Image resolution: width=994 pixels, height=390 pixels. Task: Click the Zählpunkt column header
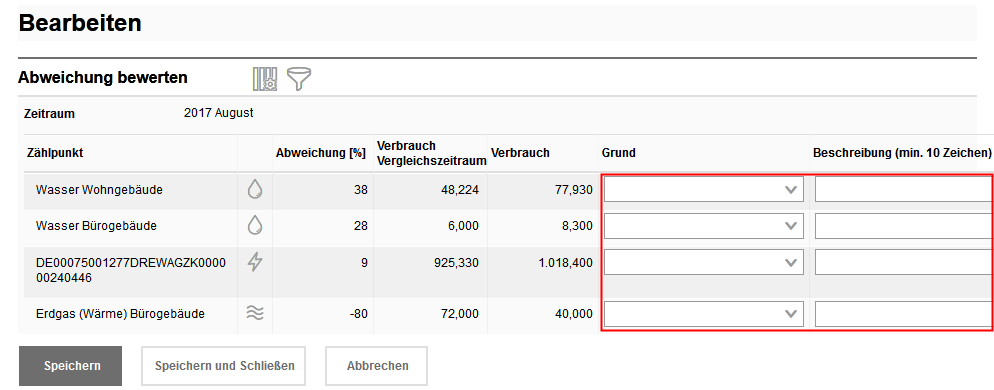coord(55,153)
